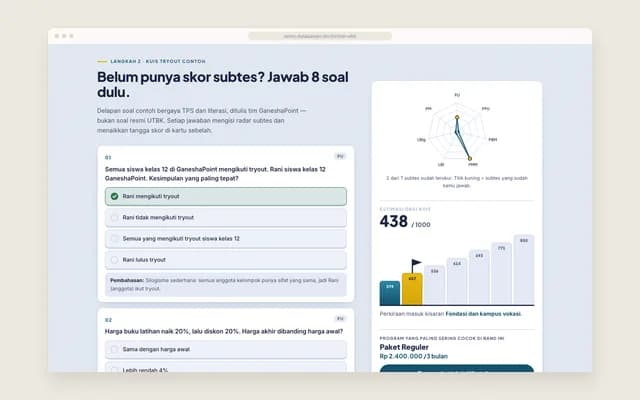Select the 'Lebih rendah 4%' answer
640x400 pixels.
pyautogui.click(x=226, y=367)
